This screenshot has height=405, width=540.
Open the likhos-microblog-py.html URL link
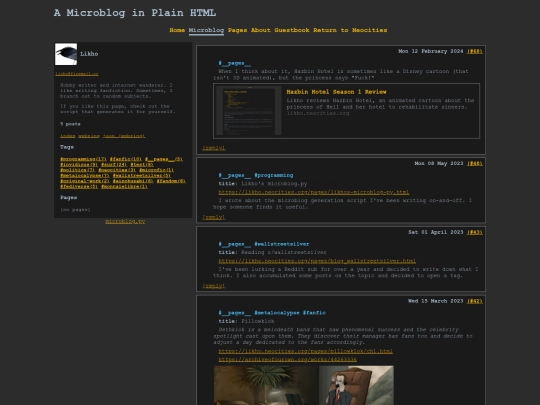pyautogui.click(x=314, y=192)
